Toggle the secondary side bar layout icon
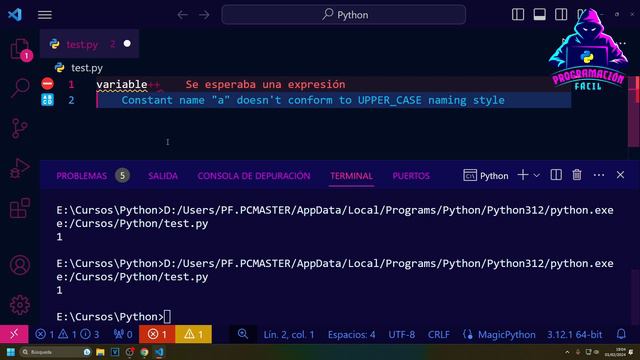The image size is (640, 360). tap(561, 15)
